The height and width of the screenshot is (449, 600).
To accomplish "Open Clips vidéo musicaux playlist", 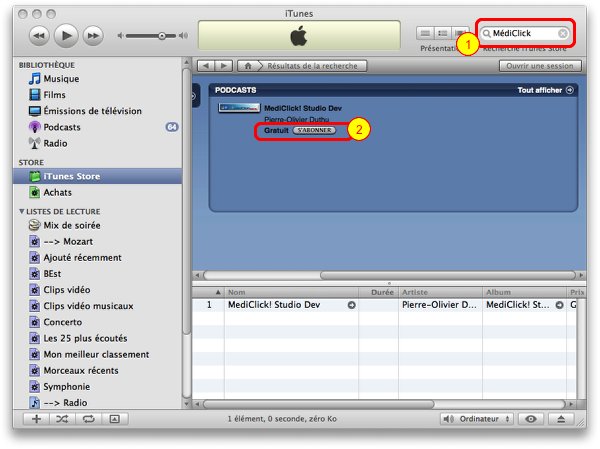I will tap(88, 306).
